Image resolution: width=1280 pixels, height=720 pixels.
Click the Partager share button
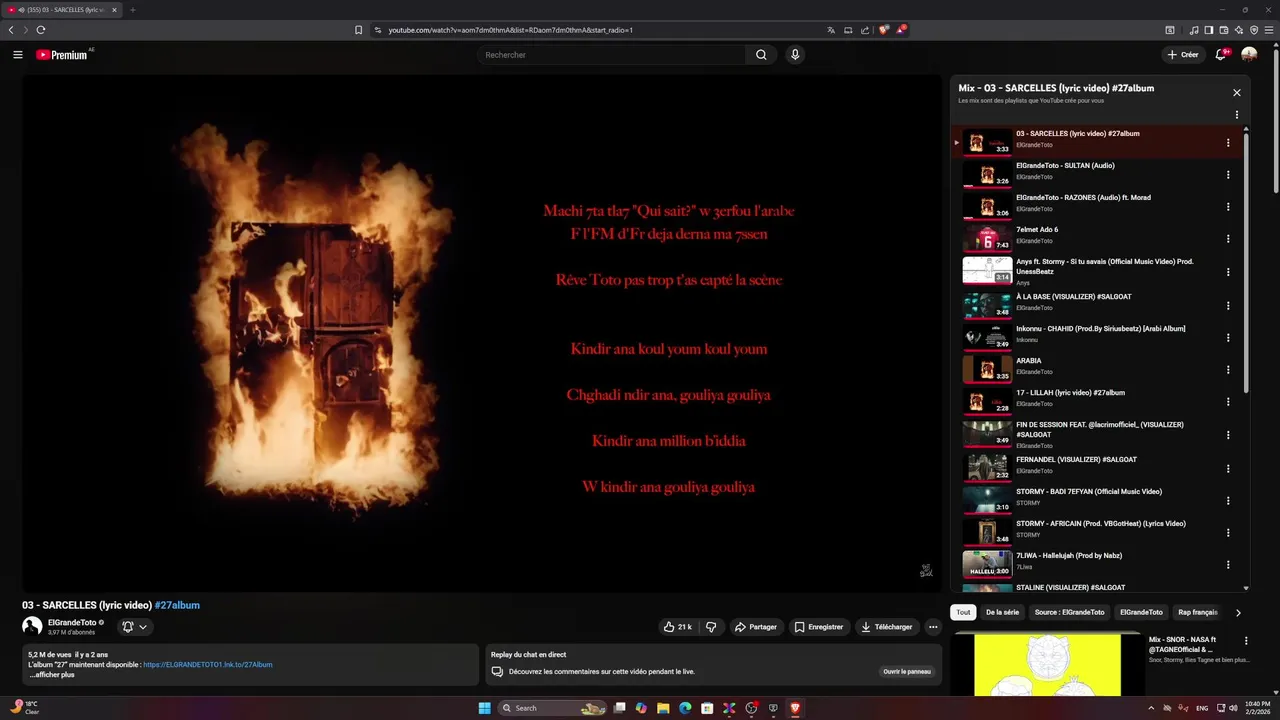pos(756,627)
